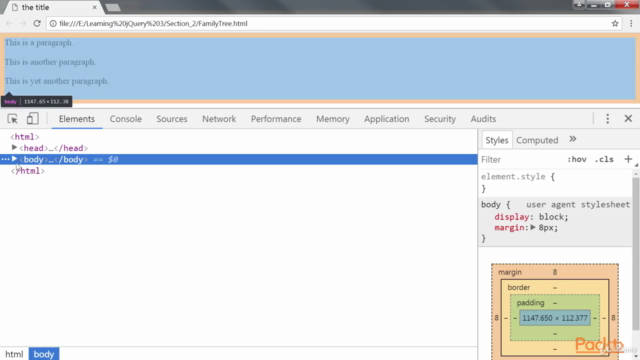The height and width of the screenshot is (360, 640).
Task: Click the browser back arrow
Action: coord(9,24)
